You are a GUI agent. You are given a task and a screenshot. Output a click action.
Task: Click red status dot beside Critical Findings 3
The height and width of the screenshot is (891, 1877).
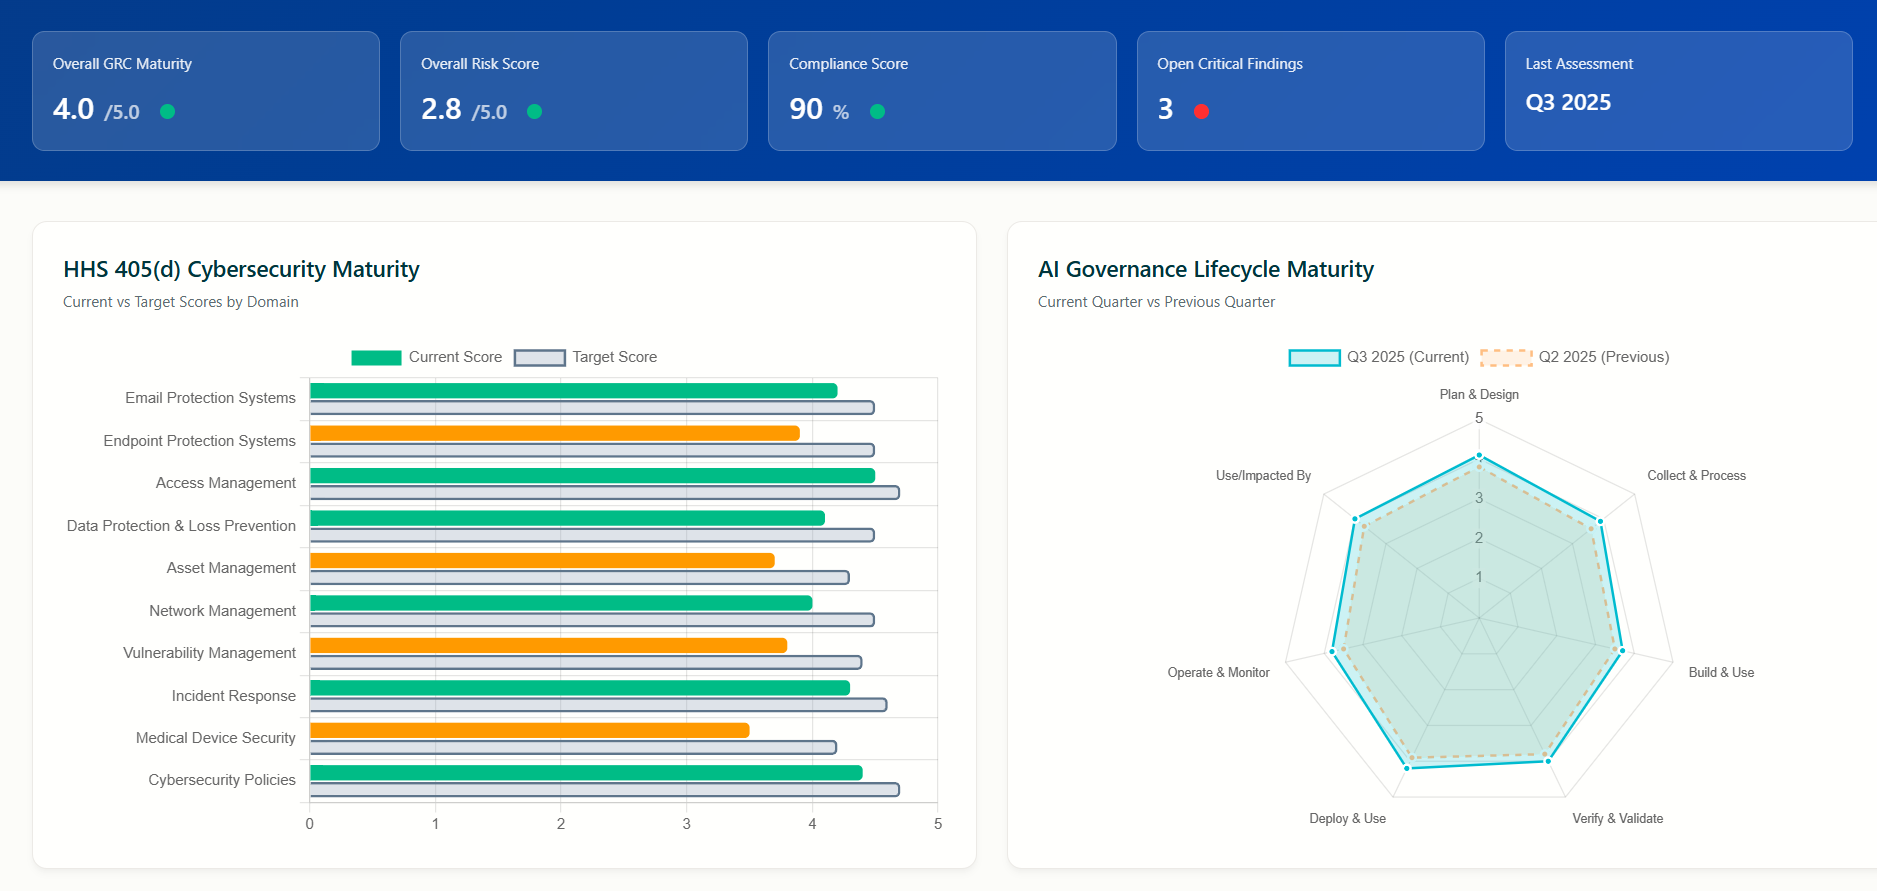(x=1201, y=111)
